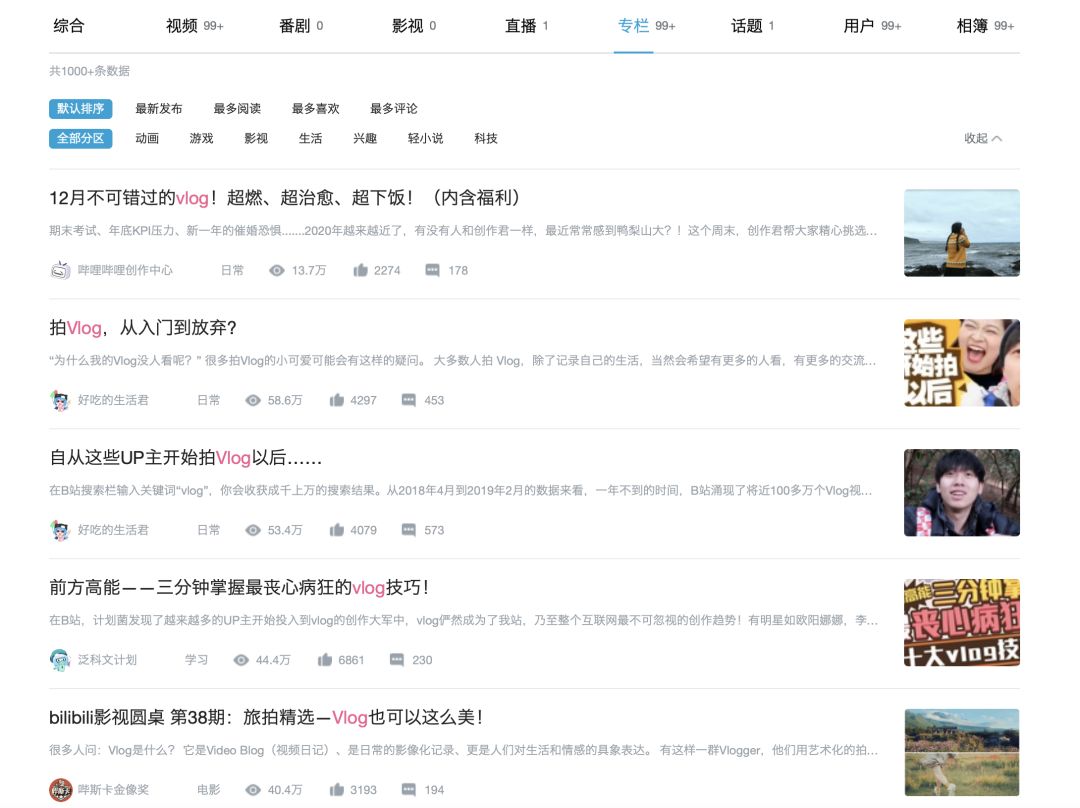Sort articles by 最新发布
The image size is (1080, 808).
159,109
